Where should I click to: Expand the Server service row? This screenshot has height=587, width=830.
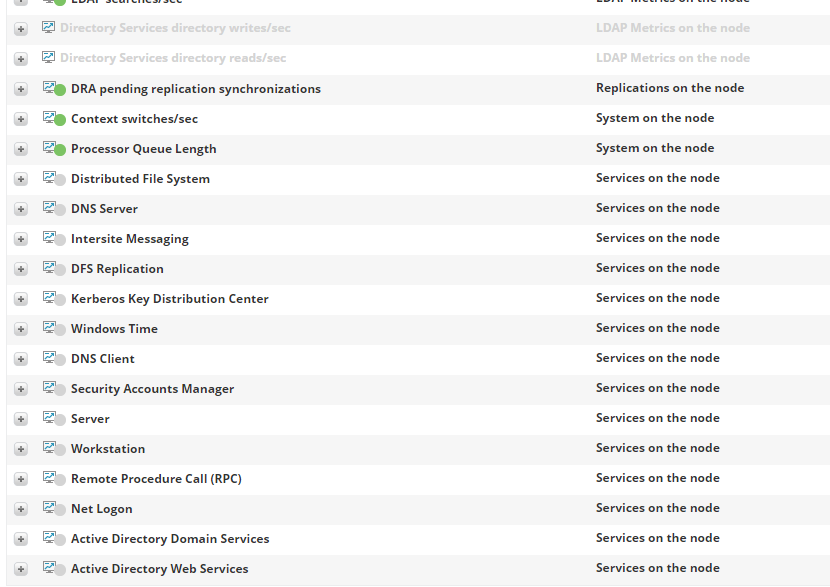click(x=21, y=419)
